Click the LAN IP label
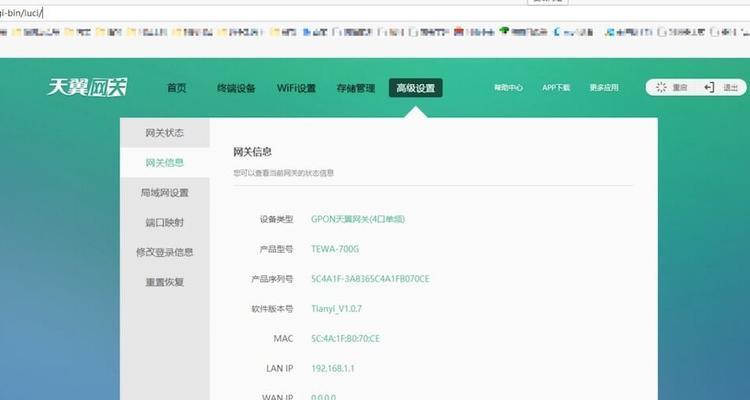750x400 pixels. [x=280, y=368]
